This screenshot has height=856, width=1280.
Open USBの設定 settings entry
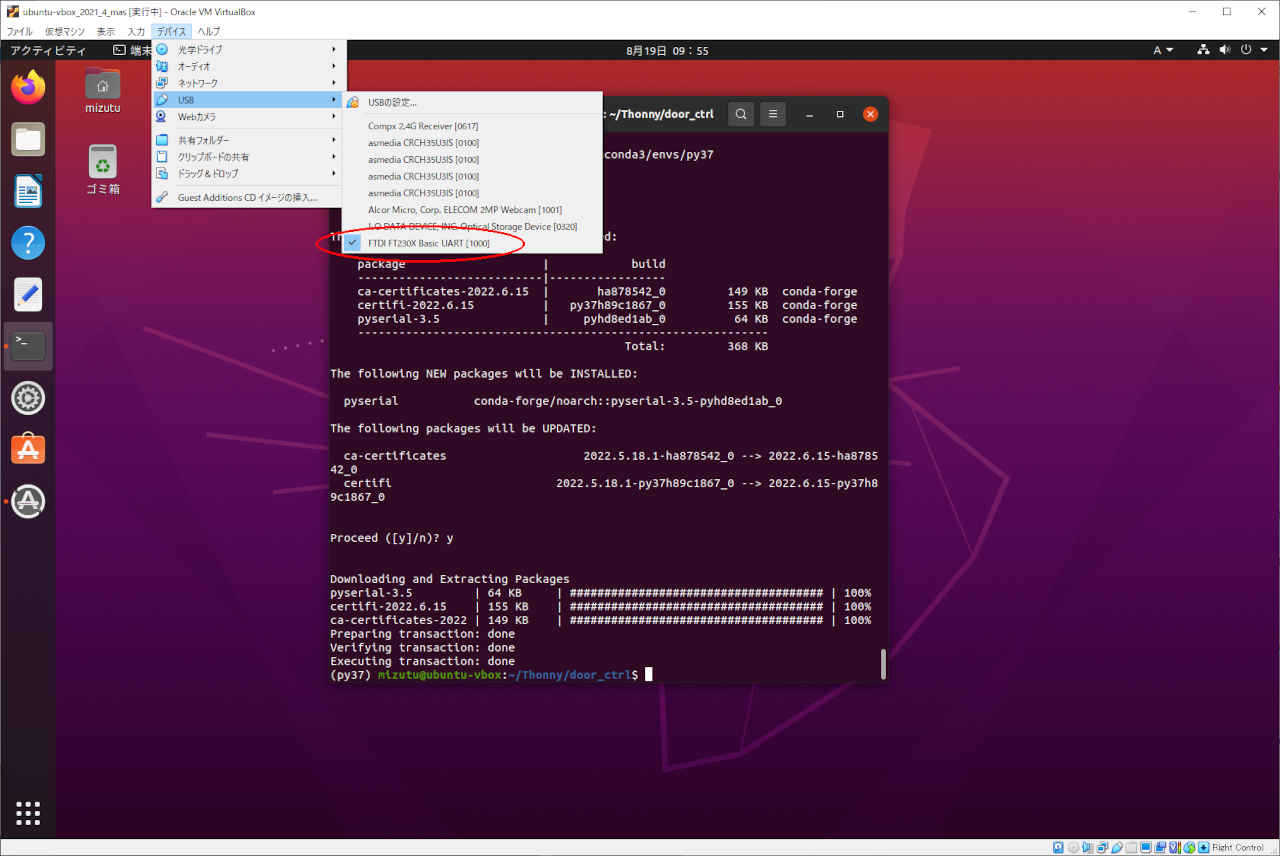(392, 102)
